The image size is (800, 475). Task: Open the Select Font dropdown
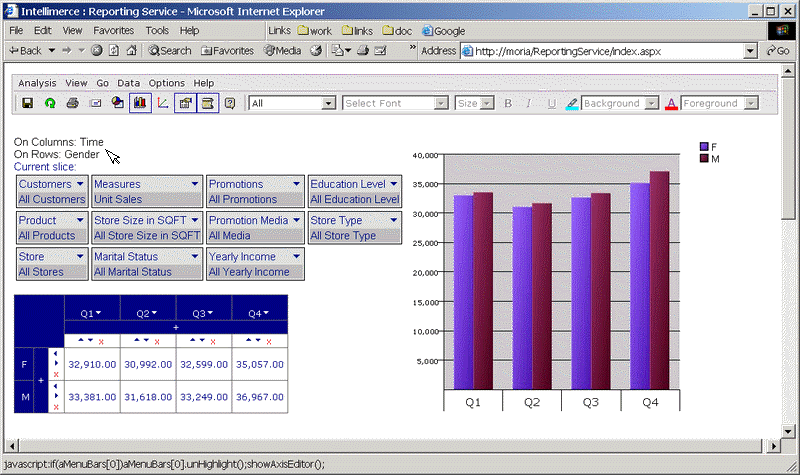(x=440, y=104)
